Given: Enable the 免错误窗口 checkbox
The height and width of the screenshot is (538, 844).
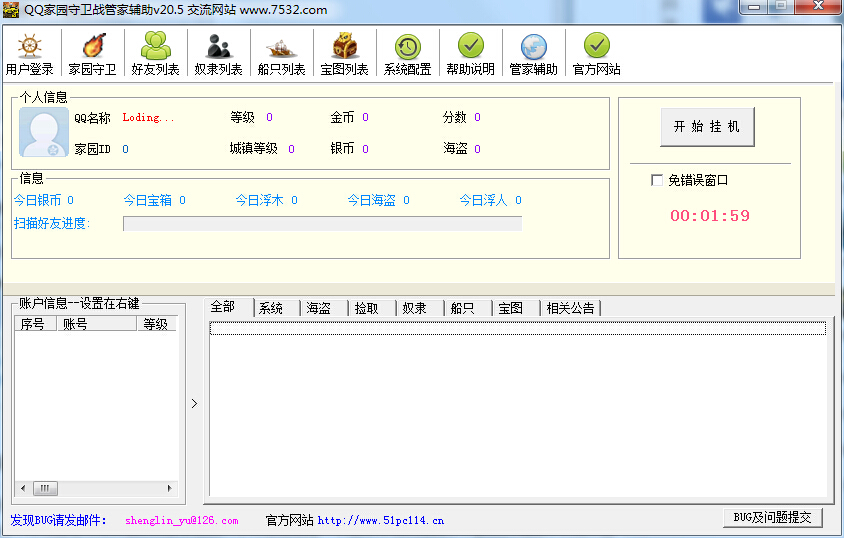Looking at the screenshot, I should pos(657,180).
